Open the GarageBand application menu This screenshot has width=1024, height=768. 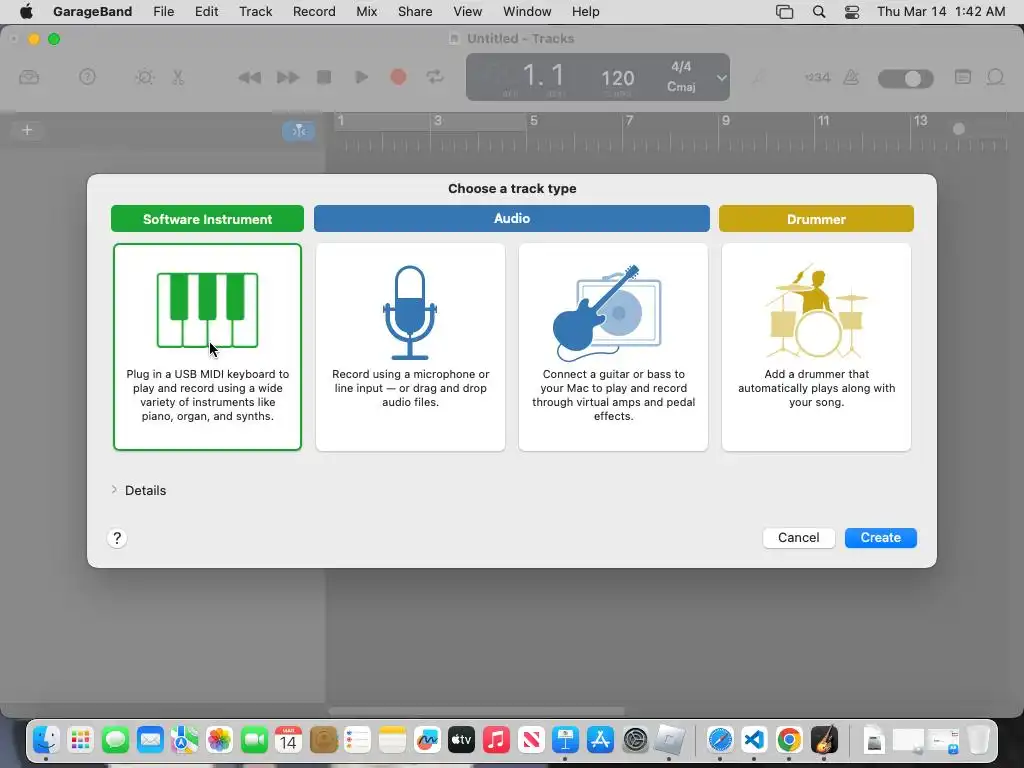coord(92,11)
